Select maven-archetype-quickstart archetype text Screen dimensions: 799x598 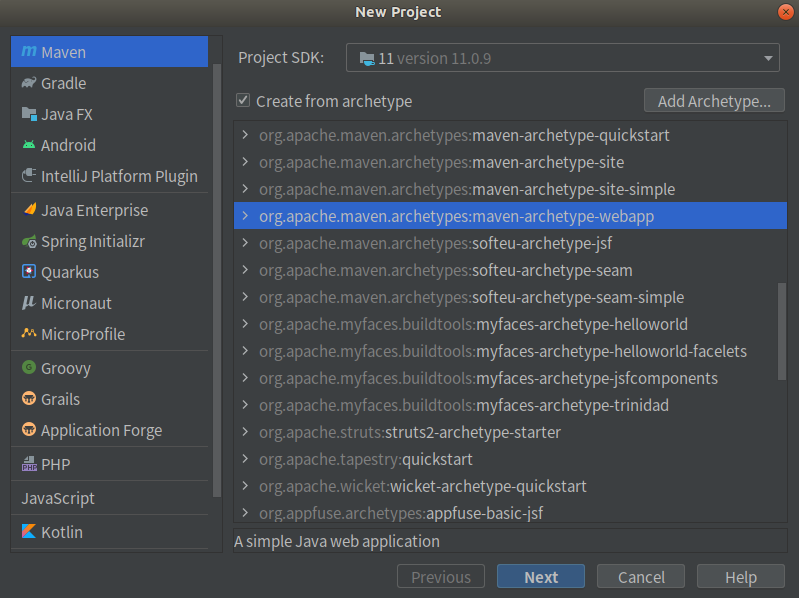tap(464, 135)
